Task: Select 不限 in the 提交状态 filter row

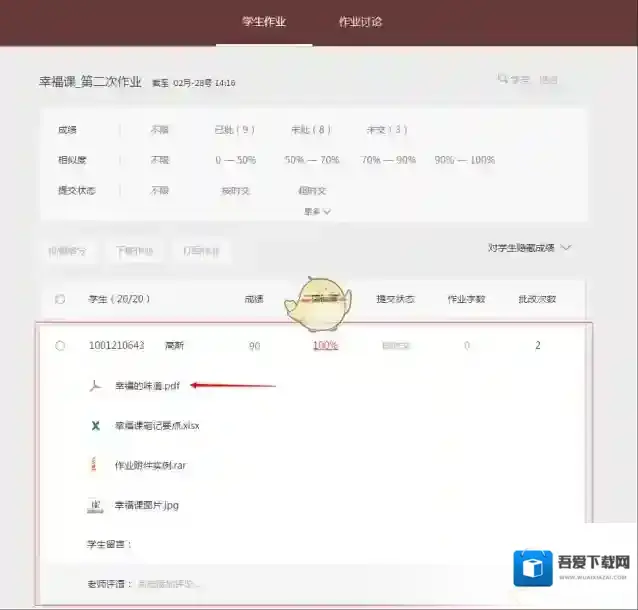Action: click(x=160, y=190)
